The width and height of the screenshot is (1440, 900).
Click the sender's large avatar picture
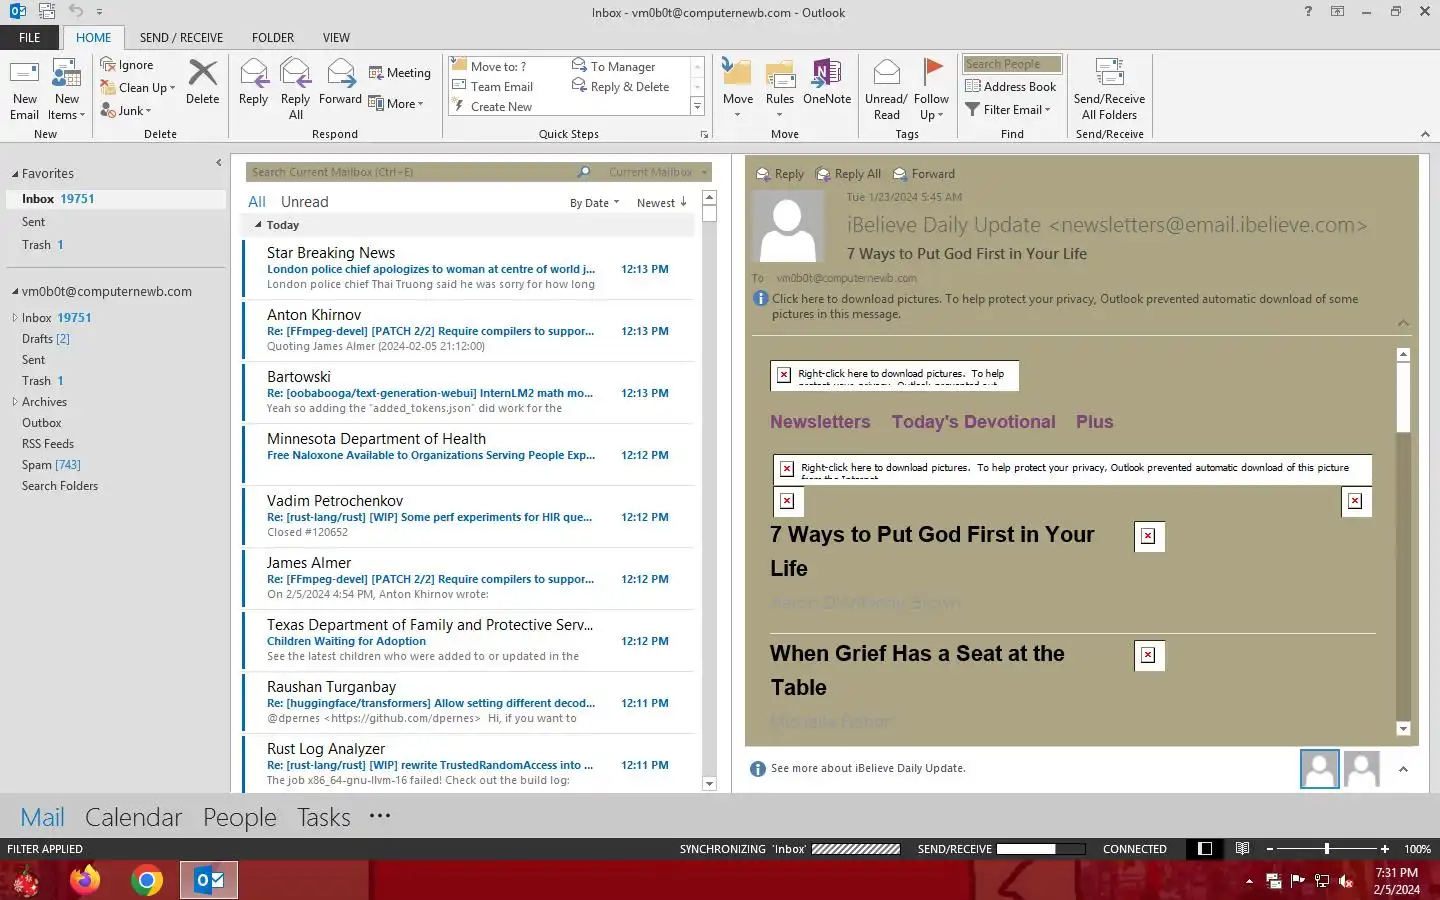click(787, 228)
